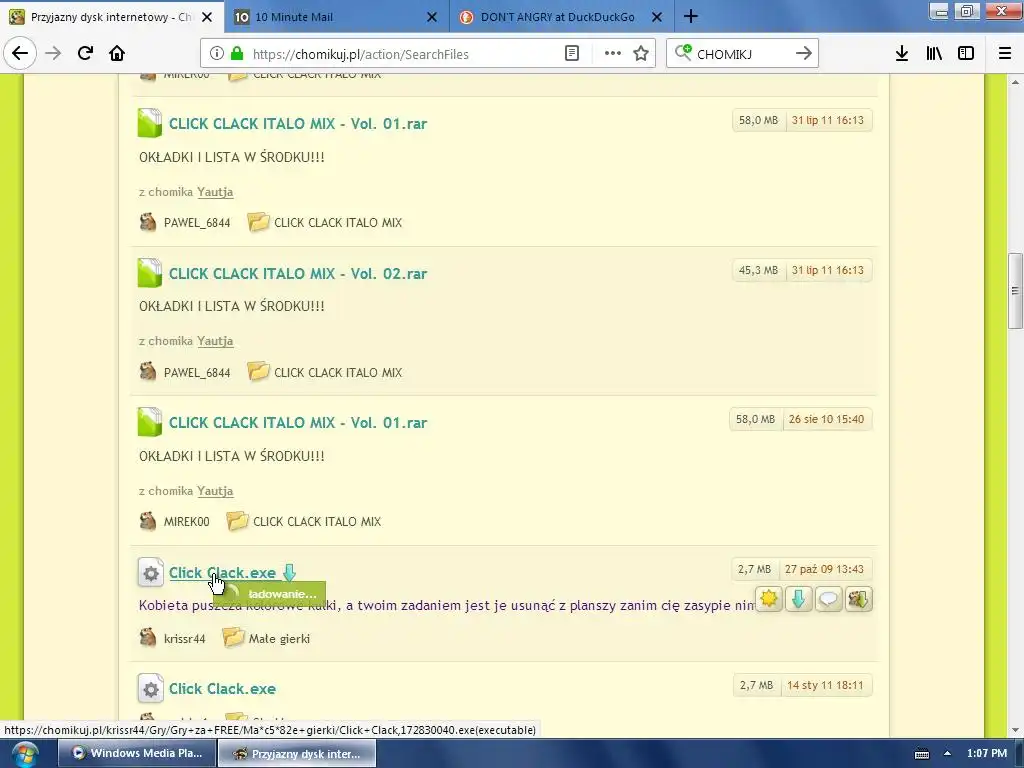Submit the CHOMIKJ search with arrow
The height and width of the screenshot is (768, 1024).
coord(804,54)
